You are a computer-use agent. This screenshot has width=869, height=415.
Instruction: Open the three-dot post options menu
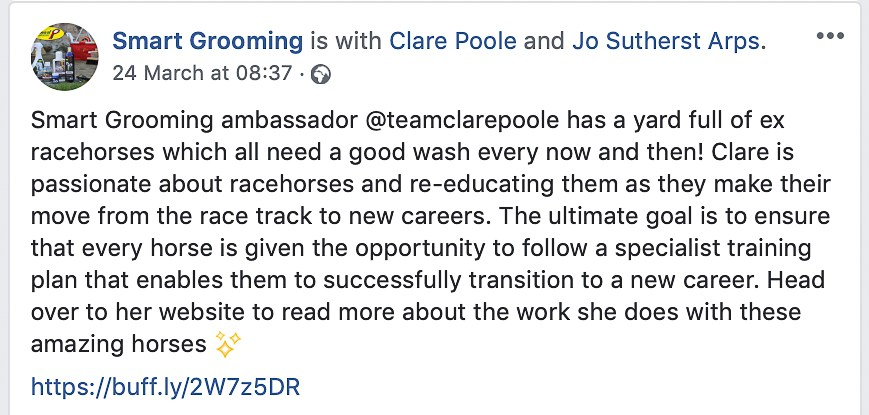tap(831, 36)
